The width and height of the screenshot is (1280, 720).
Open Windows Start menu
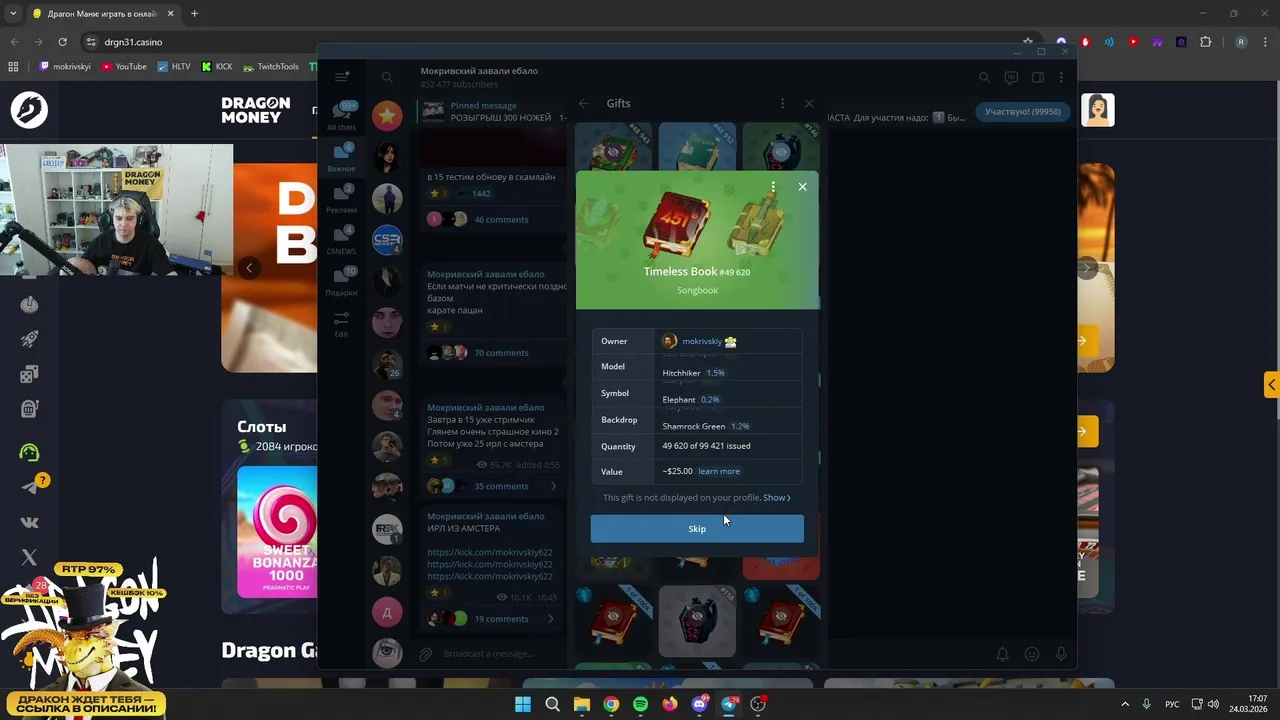click(x=522, y=704)
